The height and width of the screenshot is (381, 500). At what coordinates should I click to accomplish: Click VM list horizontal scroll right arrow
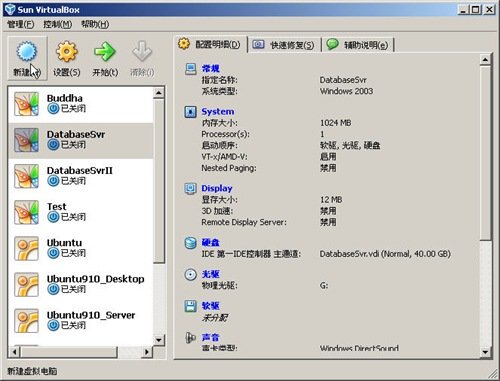tap(147, 352)
